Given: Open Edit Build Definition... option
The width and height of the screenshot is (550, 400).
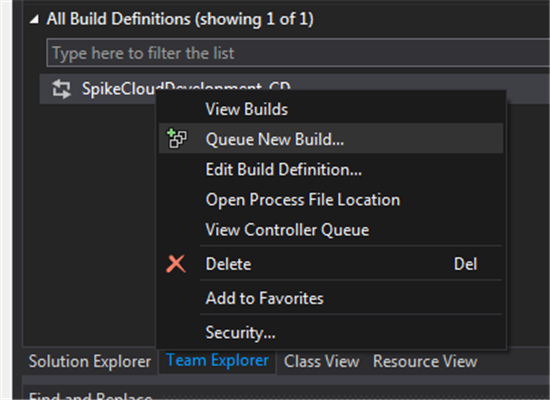Looking at the screenshot, I should (x=283, y=169).
